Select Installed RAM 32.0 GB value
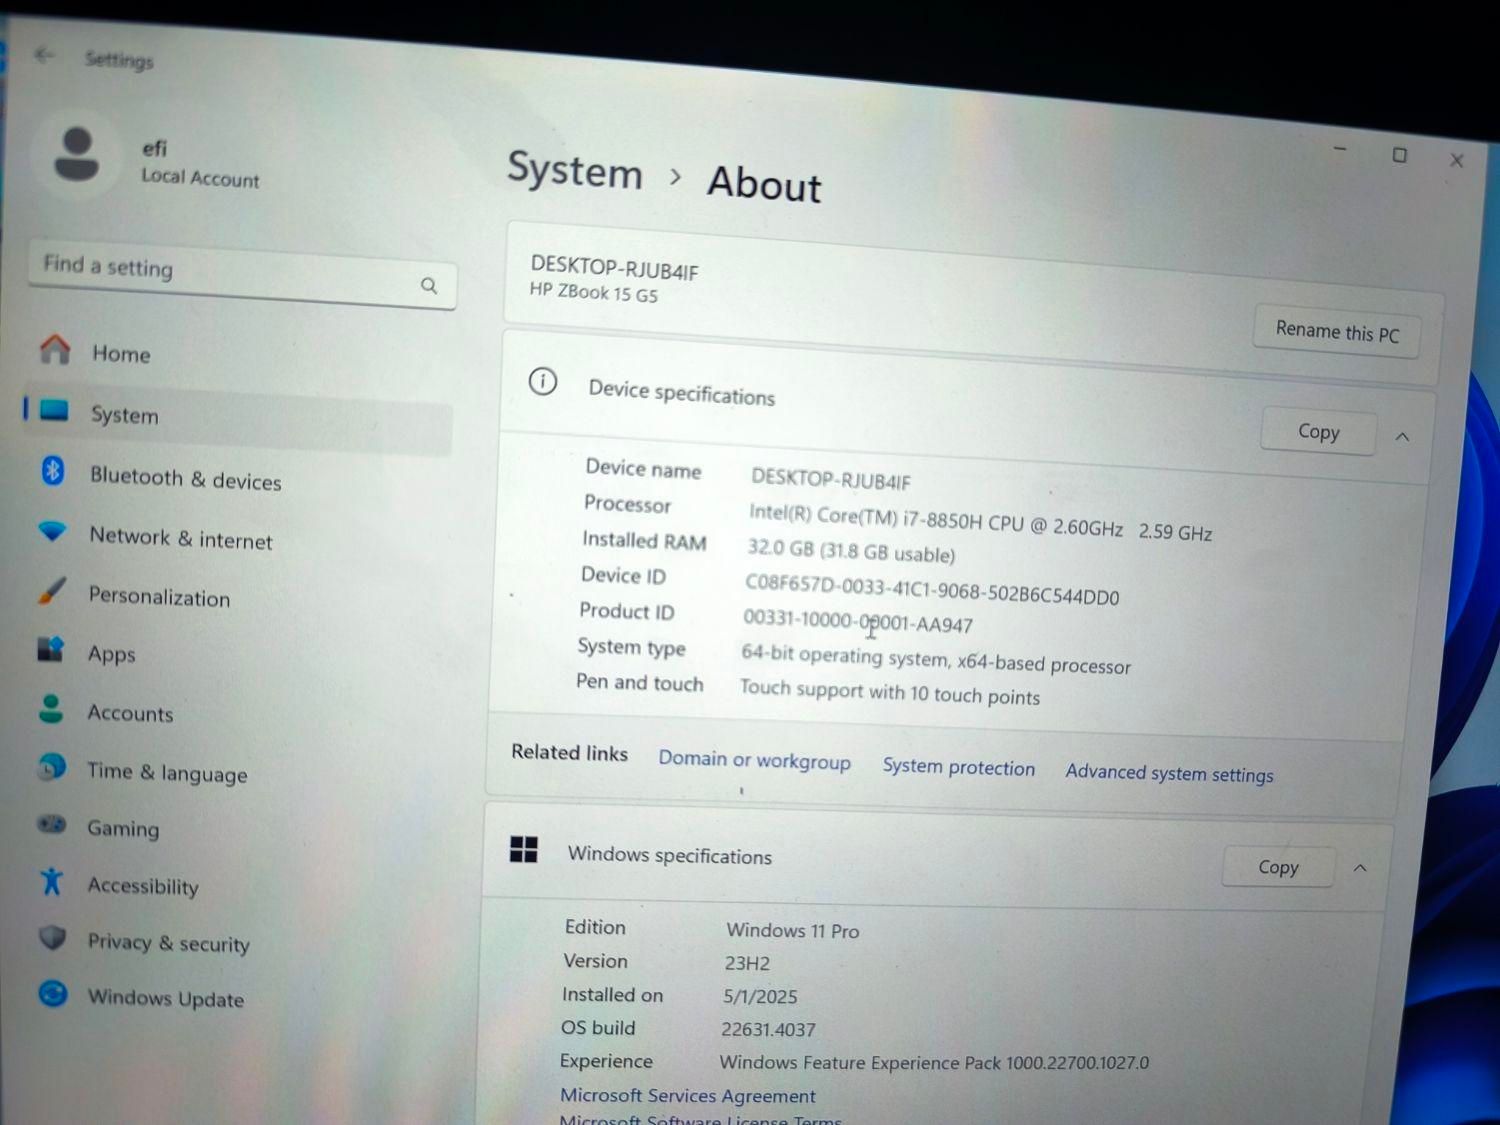 [x=851, y=550]
